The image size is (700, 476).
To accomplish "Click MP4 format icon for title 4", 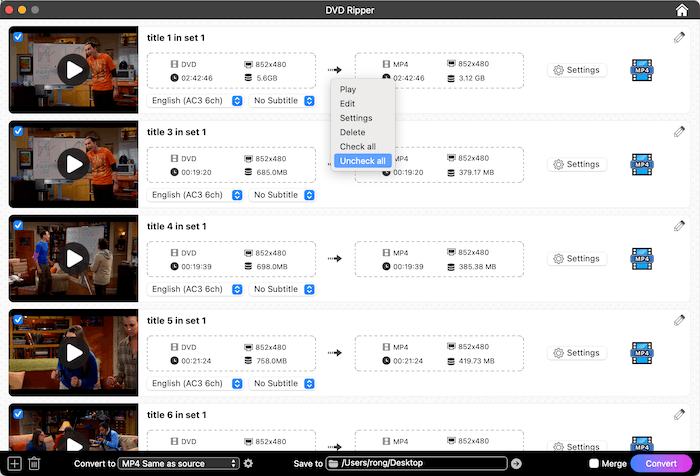I will tap(641, 259).
